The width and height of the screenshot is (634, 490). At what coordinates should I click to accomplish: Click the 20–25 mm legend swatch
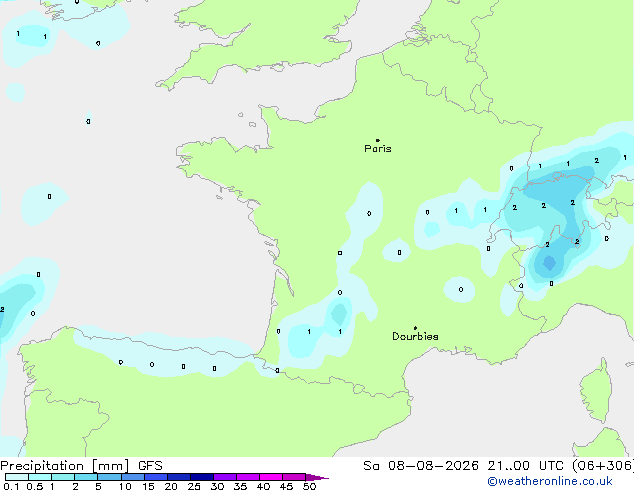[x=179, y=477]
